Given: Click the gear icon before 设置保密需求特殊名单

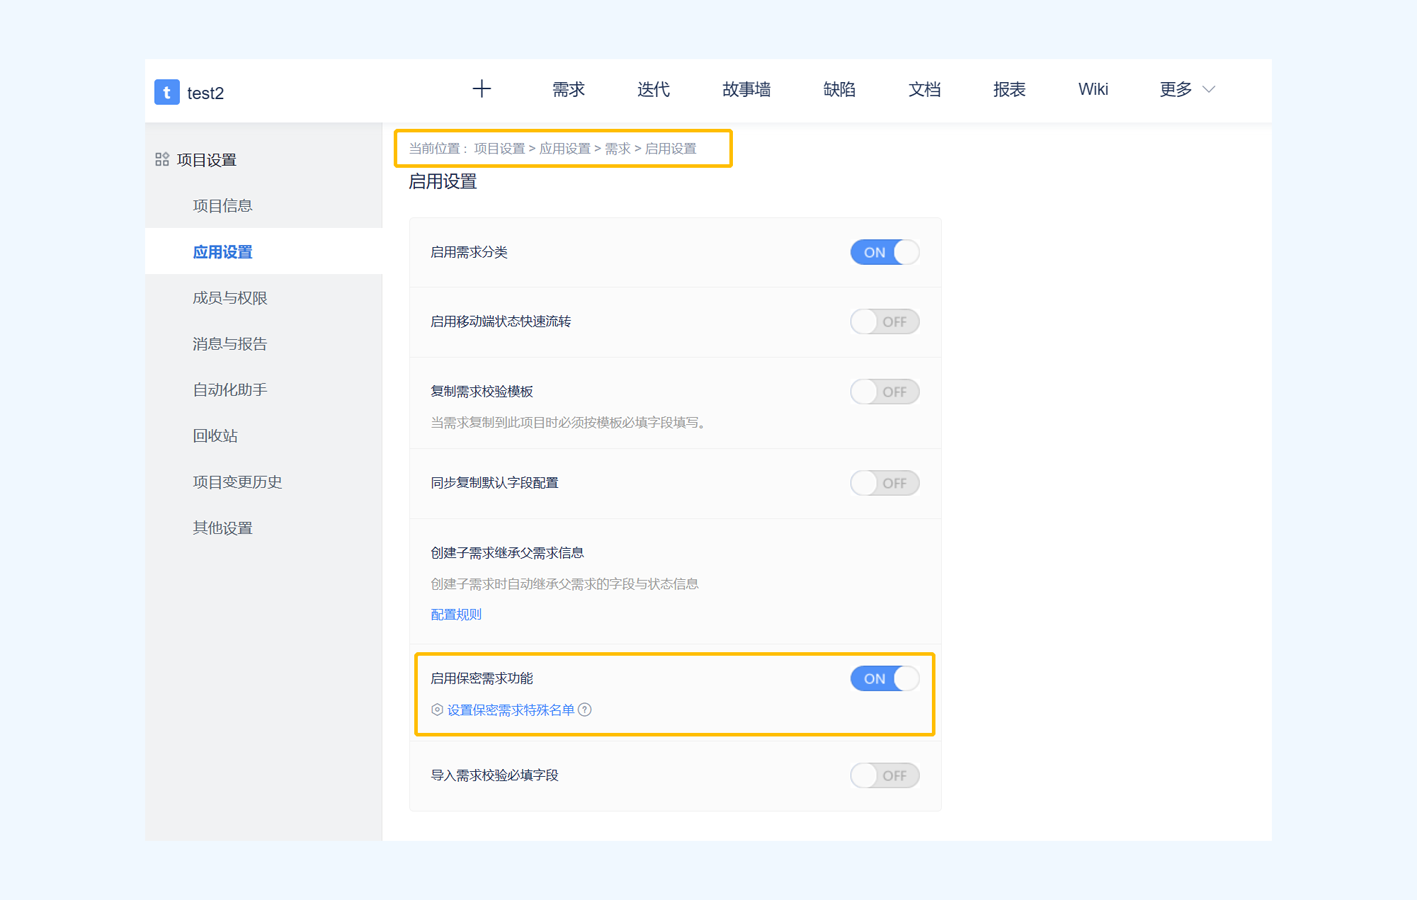Looking at the screenshot, I should pyautogui.click(x=437, y=710).
